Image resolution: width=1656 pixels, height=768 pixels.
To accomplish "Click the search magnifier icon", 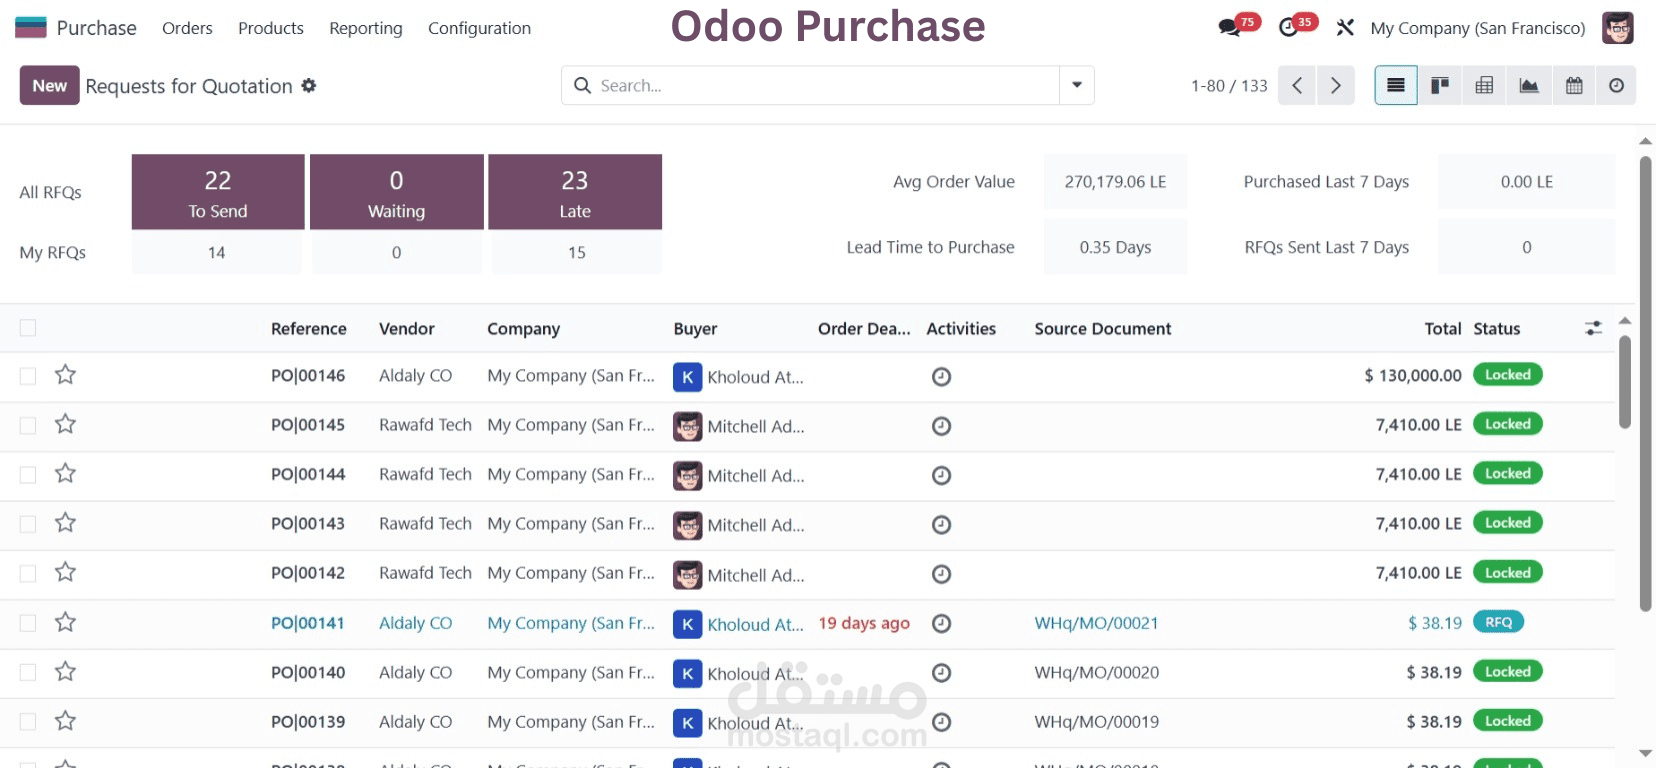I will (x=582, y=86).
